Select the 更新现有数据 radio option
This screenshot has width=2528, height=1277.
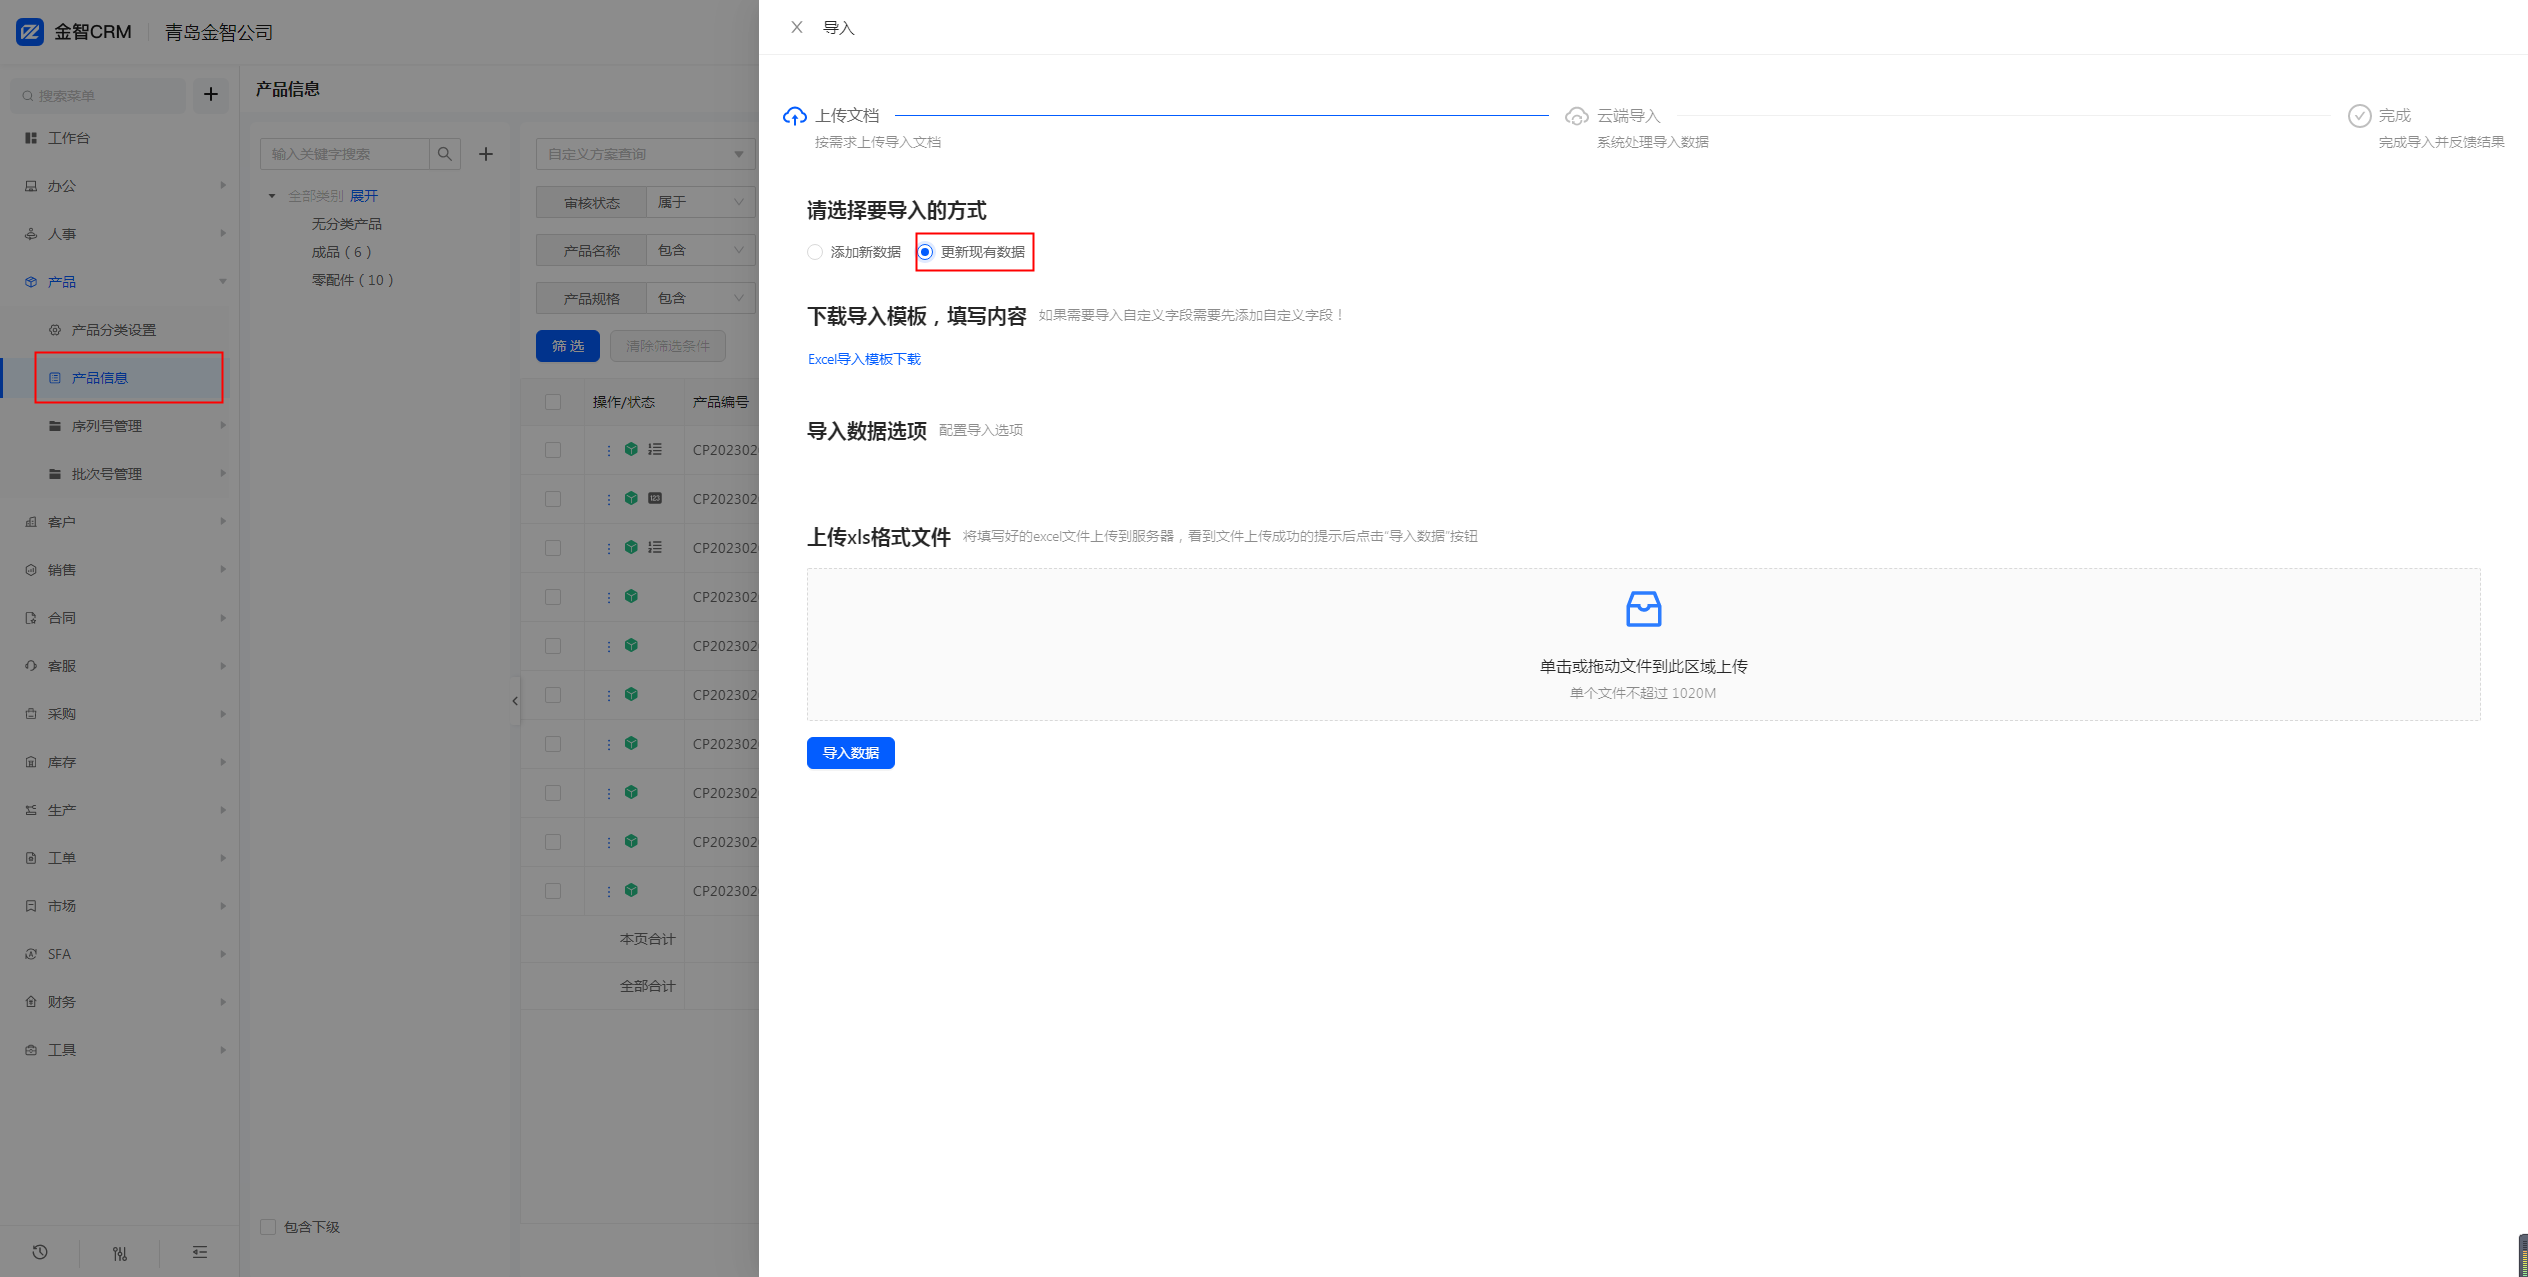pyautogui.click(x=925, y=252)
